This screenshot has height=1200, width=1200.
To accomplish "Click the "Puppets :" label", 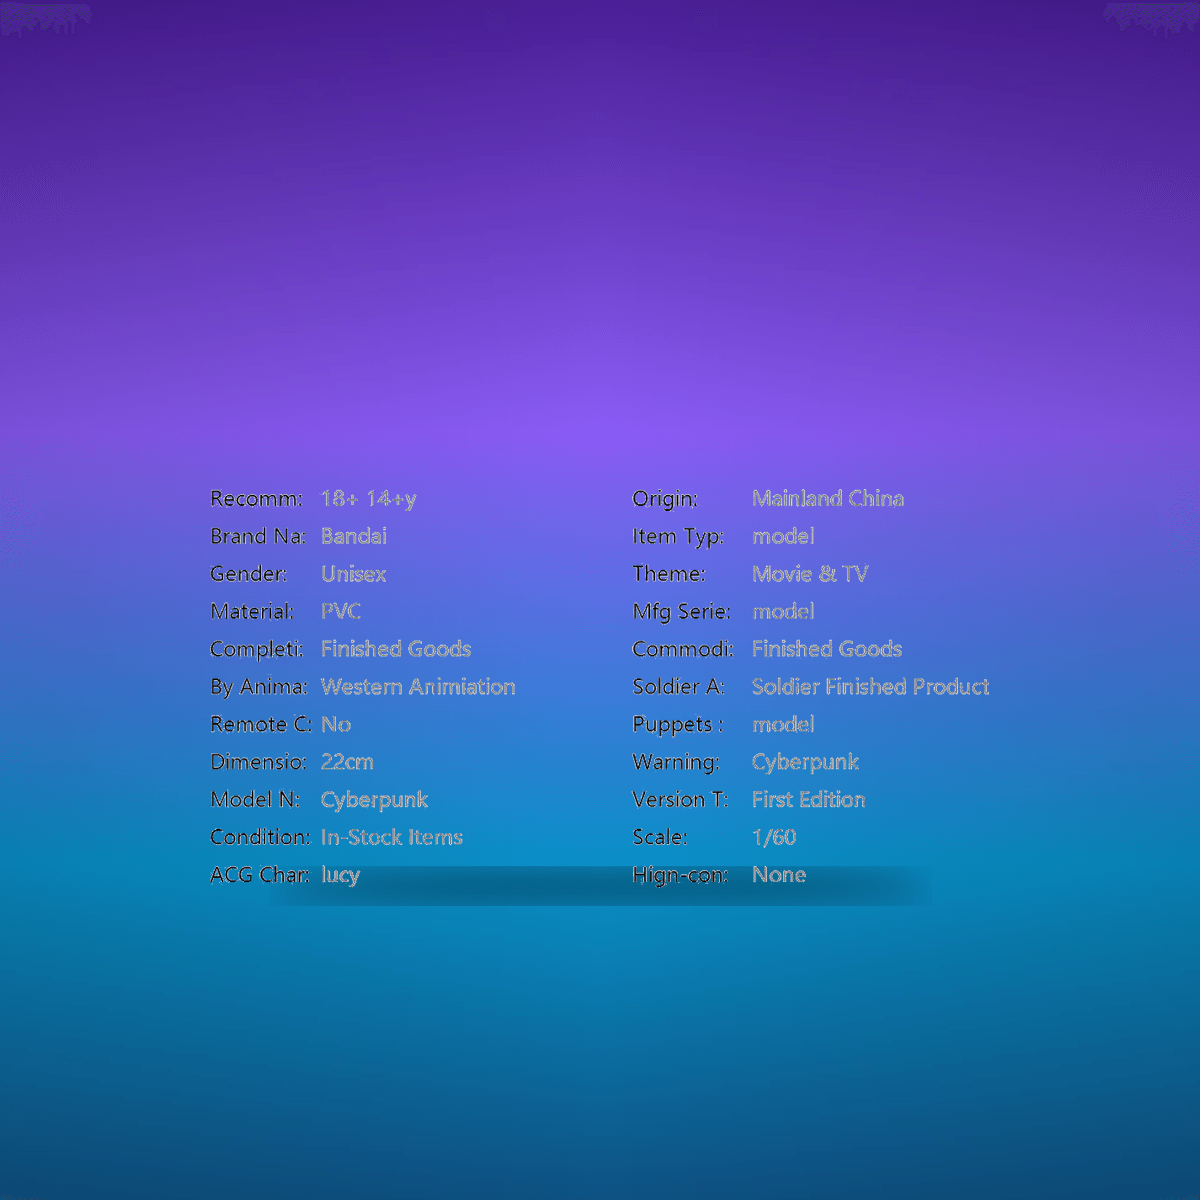I will (x=678, y=726).
